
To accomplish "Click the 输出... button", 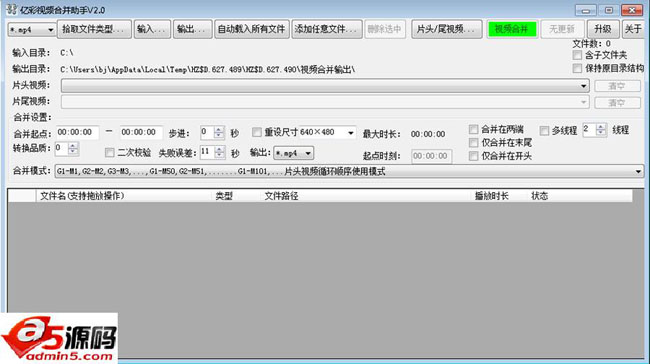I will (x=192, y=29).
